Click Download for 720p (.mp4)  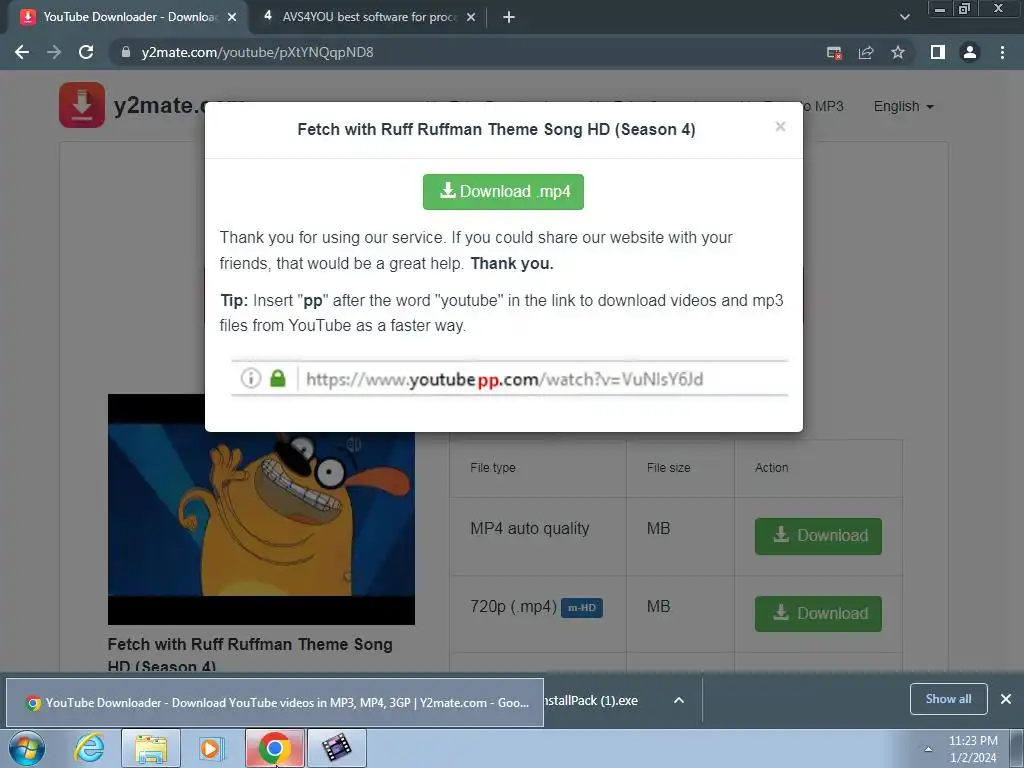pyautogui.click(x=818, y=614)
